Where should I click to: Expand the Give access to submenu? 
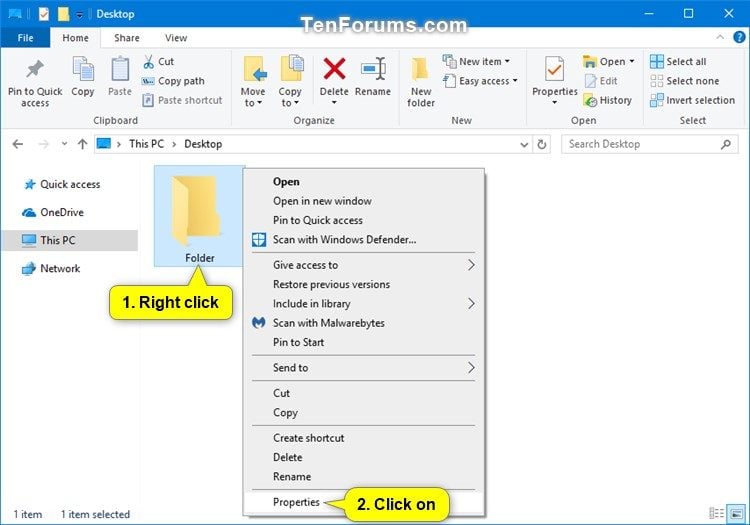coord(364,265)
